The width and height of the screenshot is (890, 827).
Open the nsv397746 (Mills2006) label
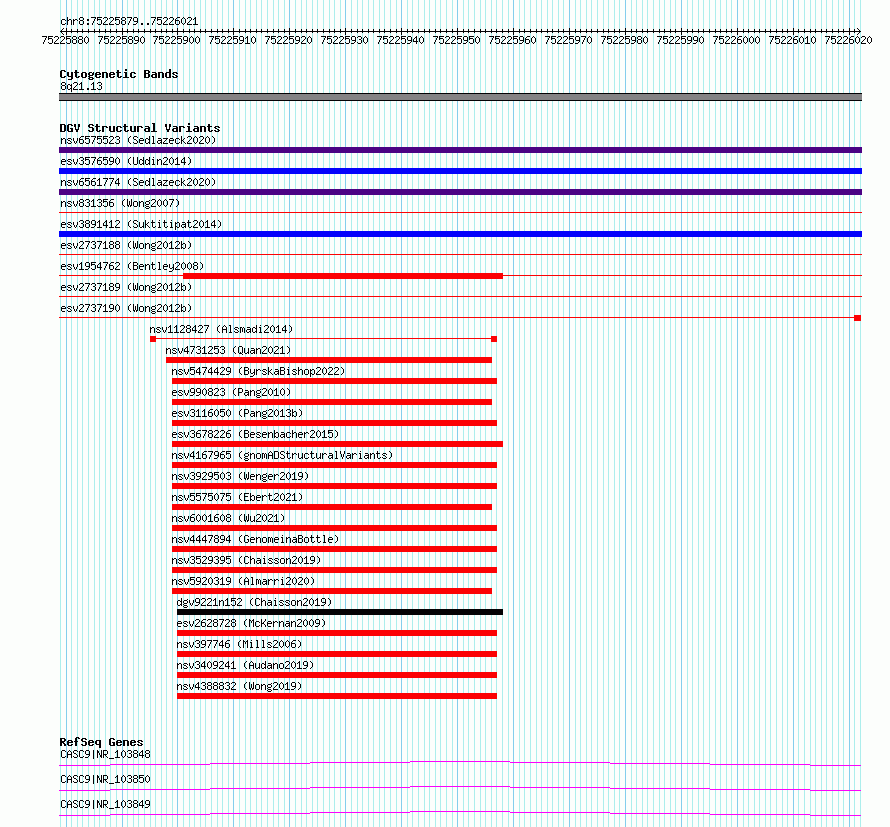(240, 644)
